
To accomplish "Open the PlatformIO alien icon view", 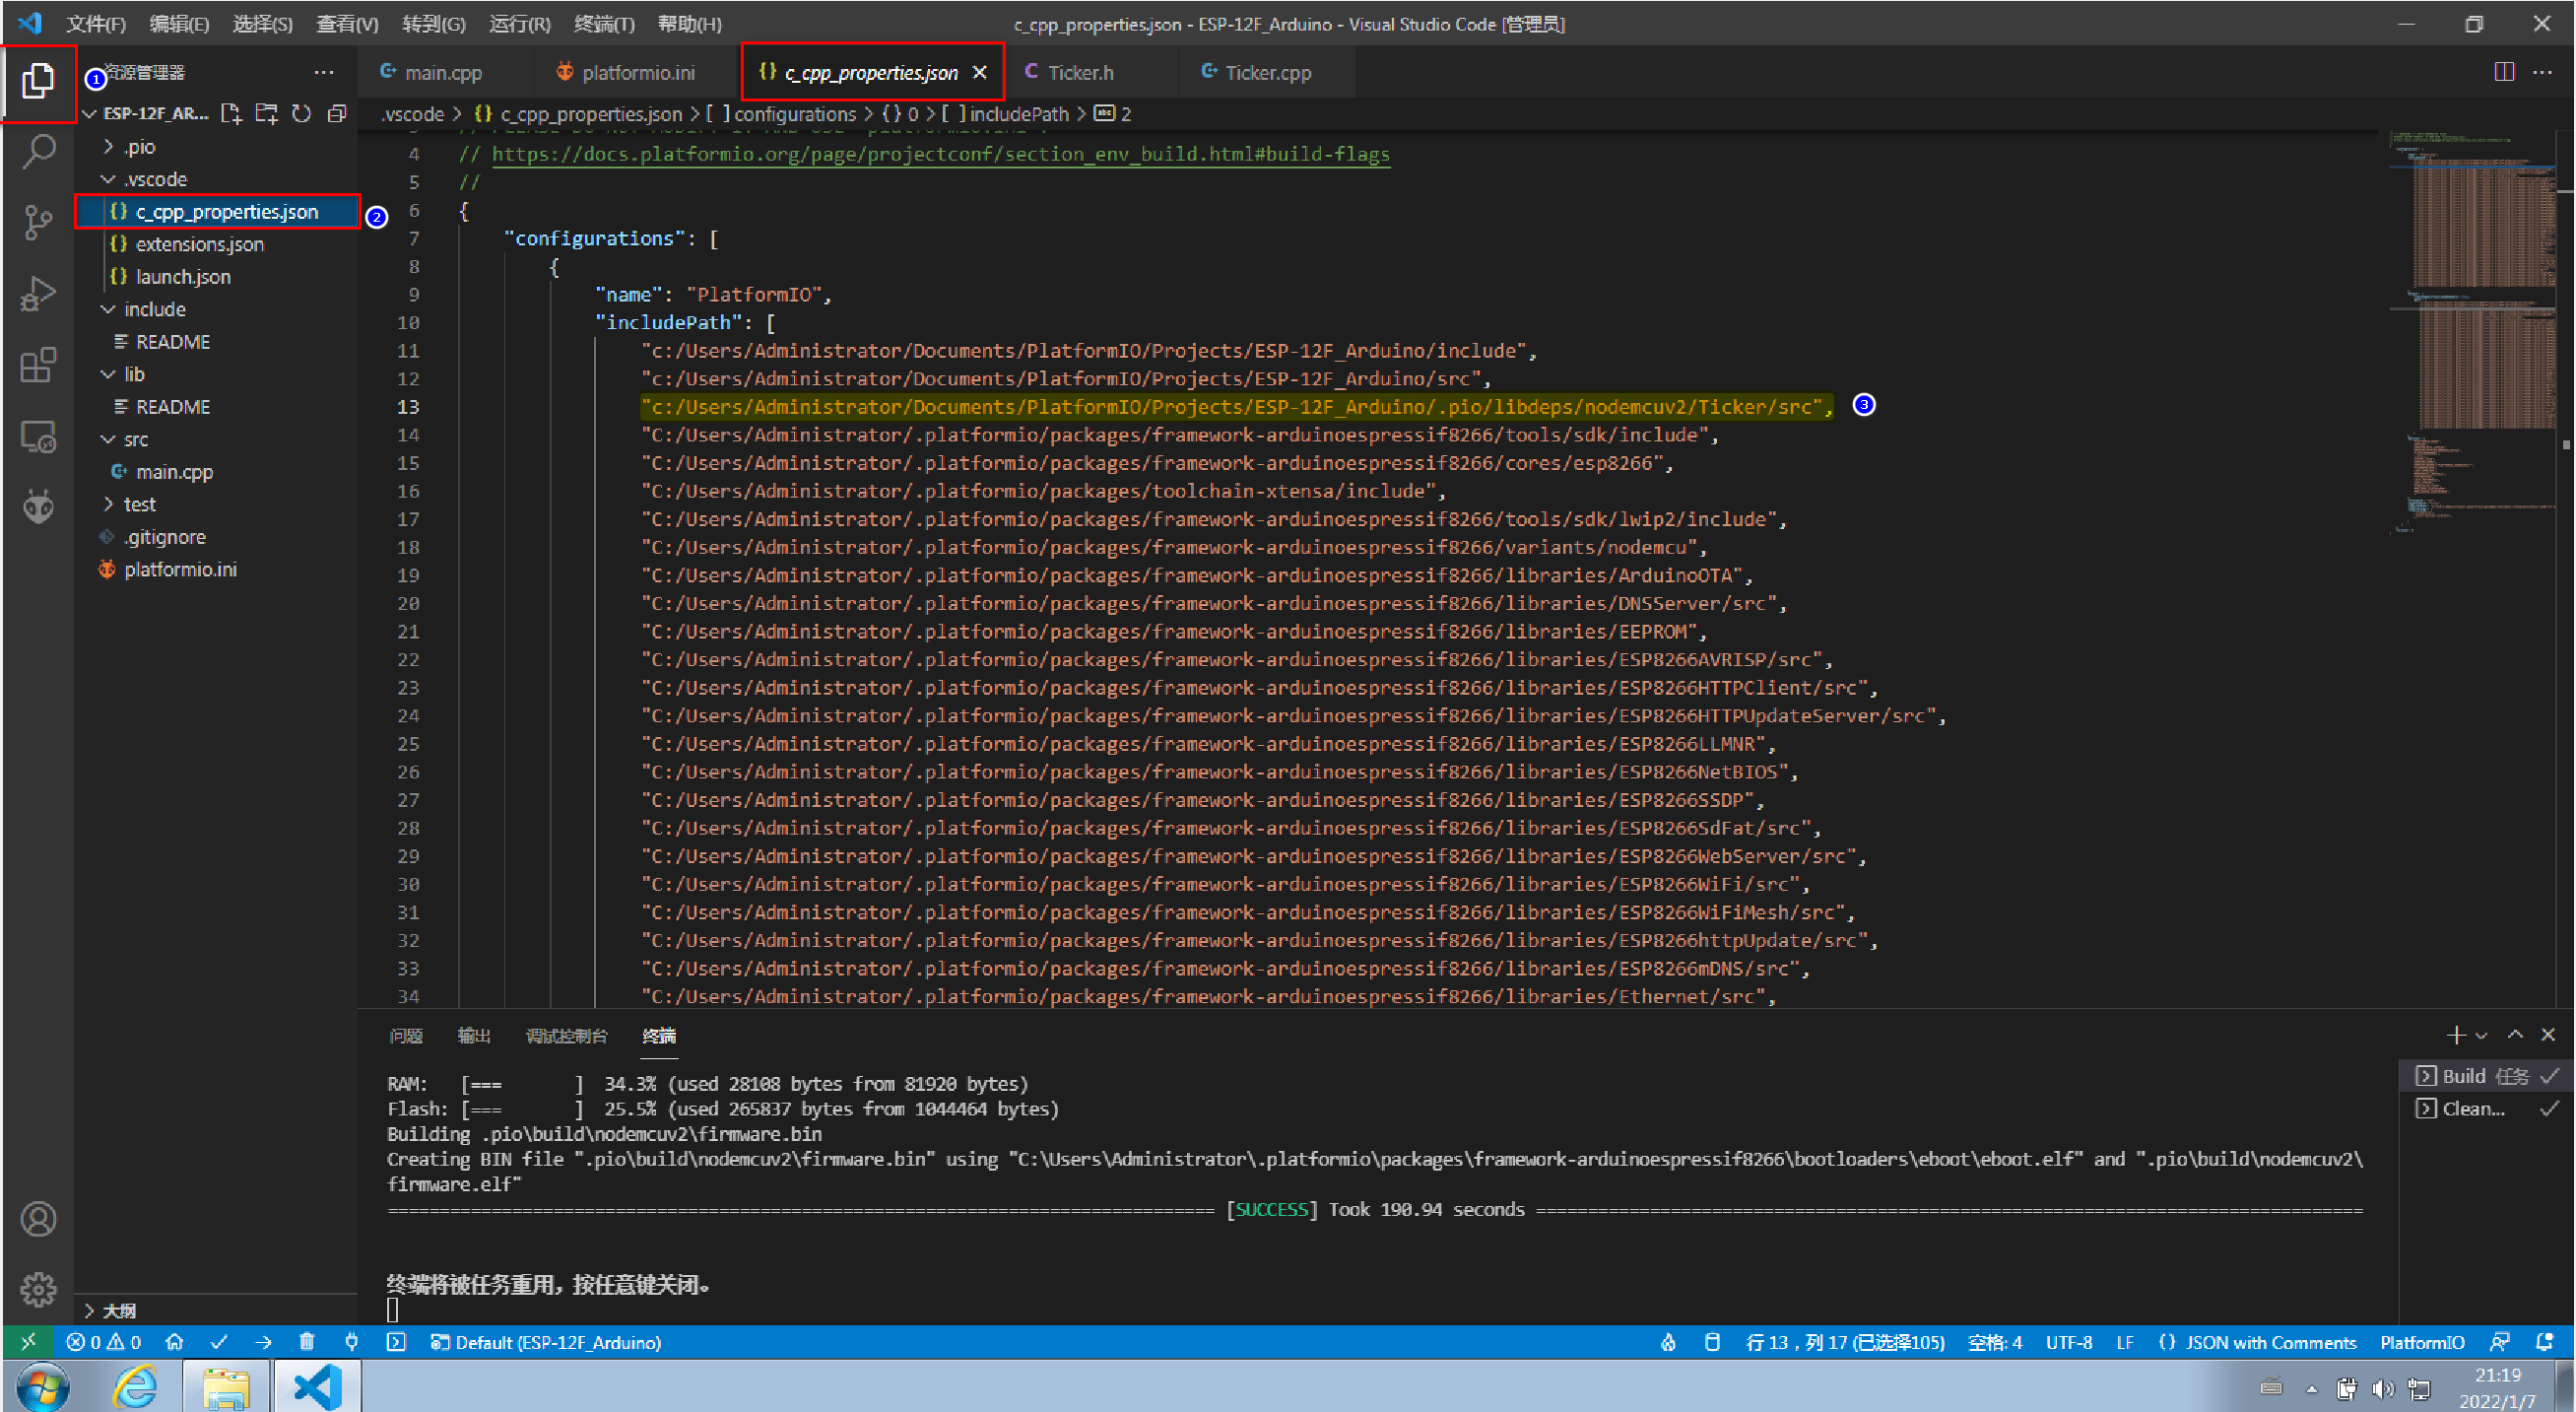I will pyautogui.click(x=38, y=507).
